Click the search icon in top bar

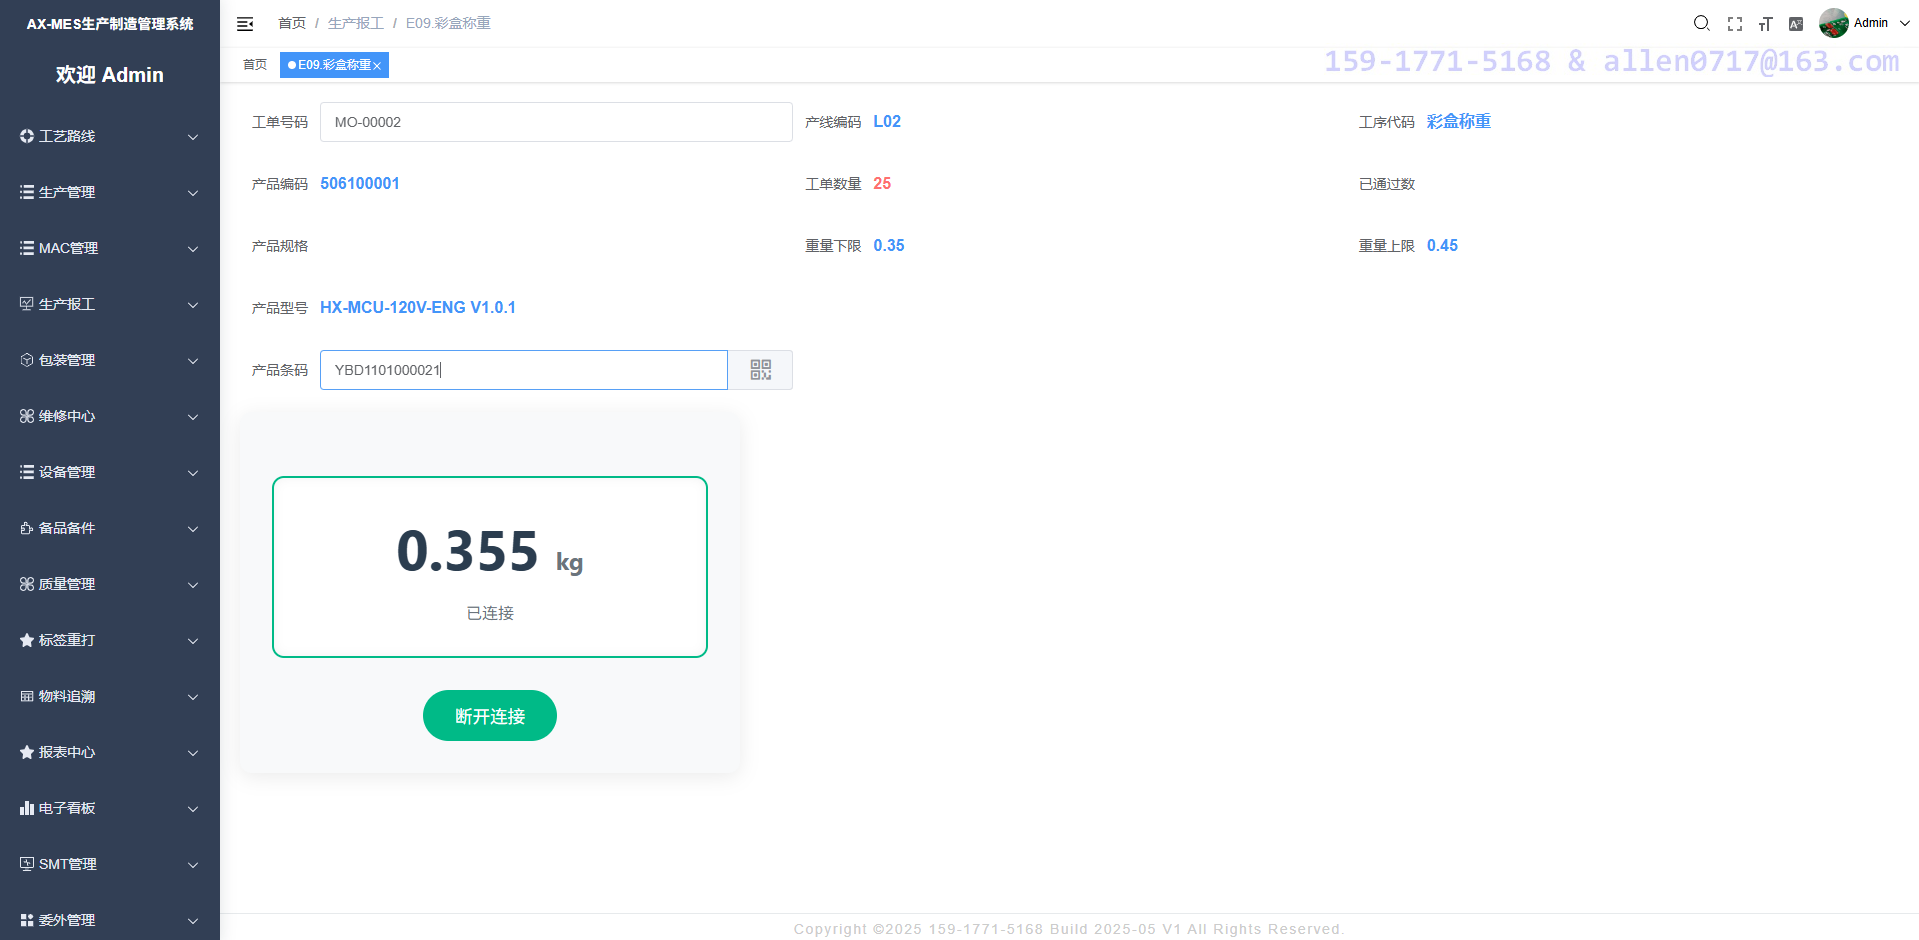(x=1701, y=23)
